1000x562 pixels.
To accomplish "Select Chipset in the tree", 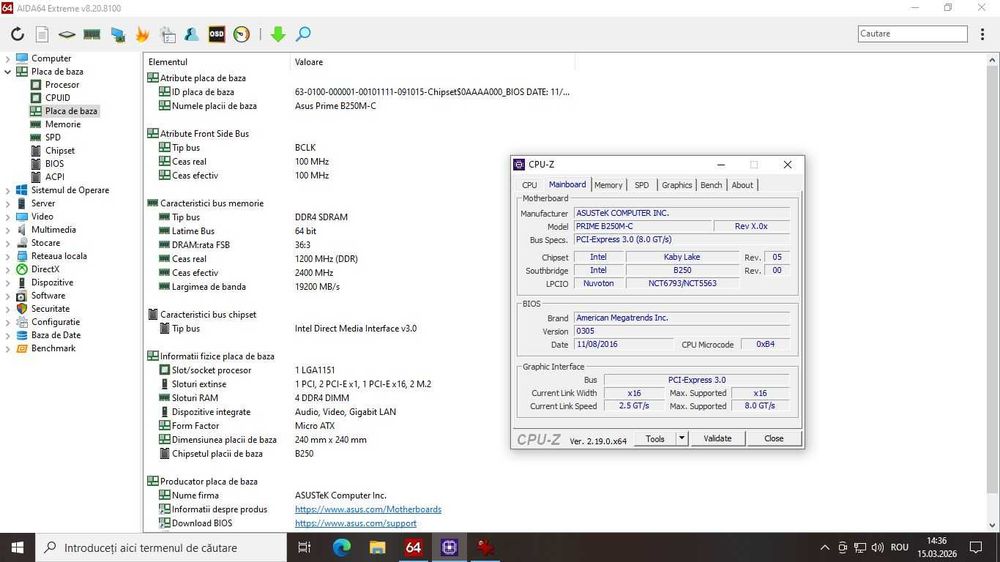I will [x=60, y=151].
